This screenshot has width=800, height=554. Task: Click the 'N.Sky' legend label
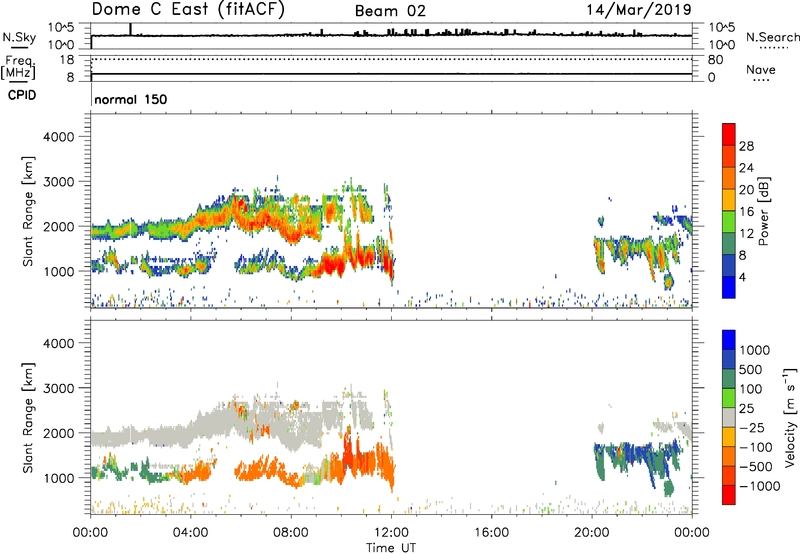point(19,37)
